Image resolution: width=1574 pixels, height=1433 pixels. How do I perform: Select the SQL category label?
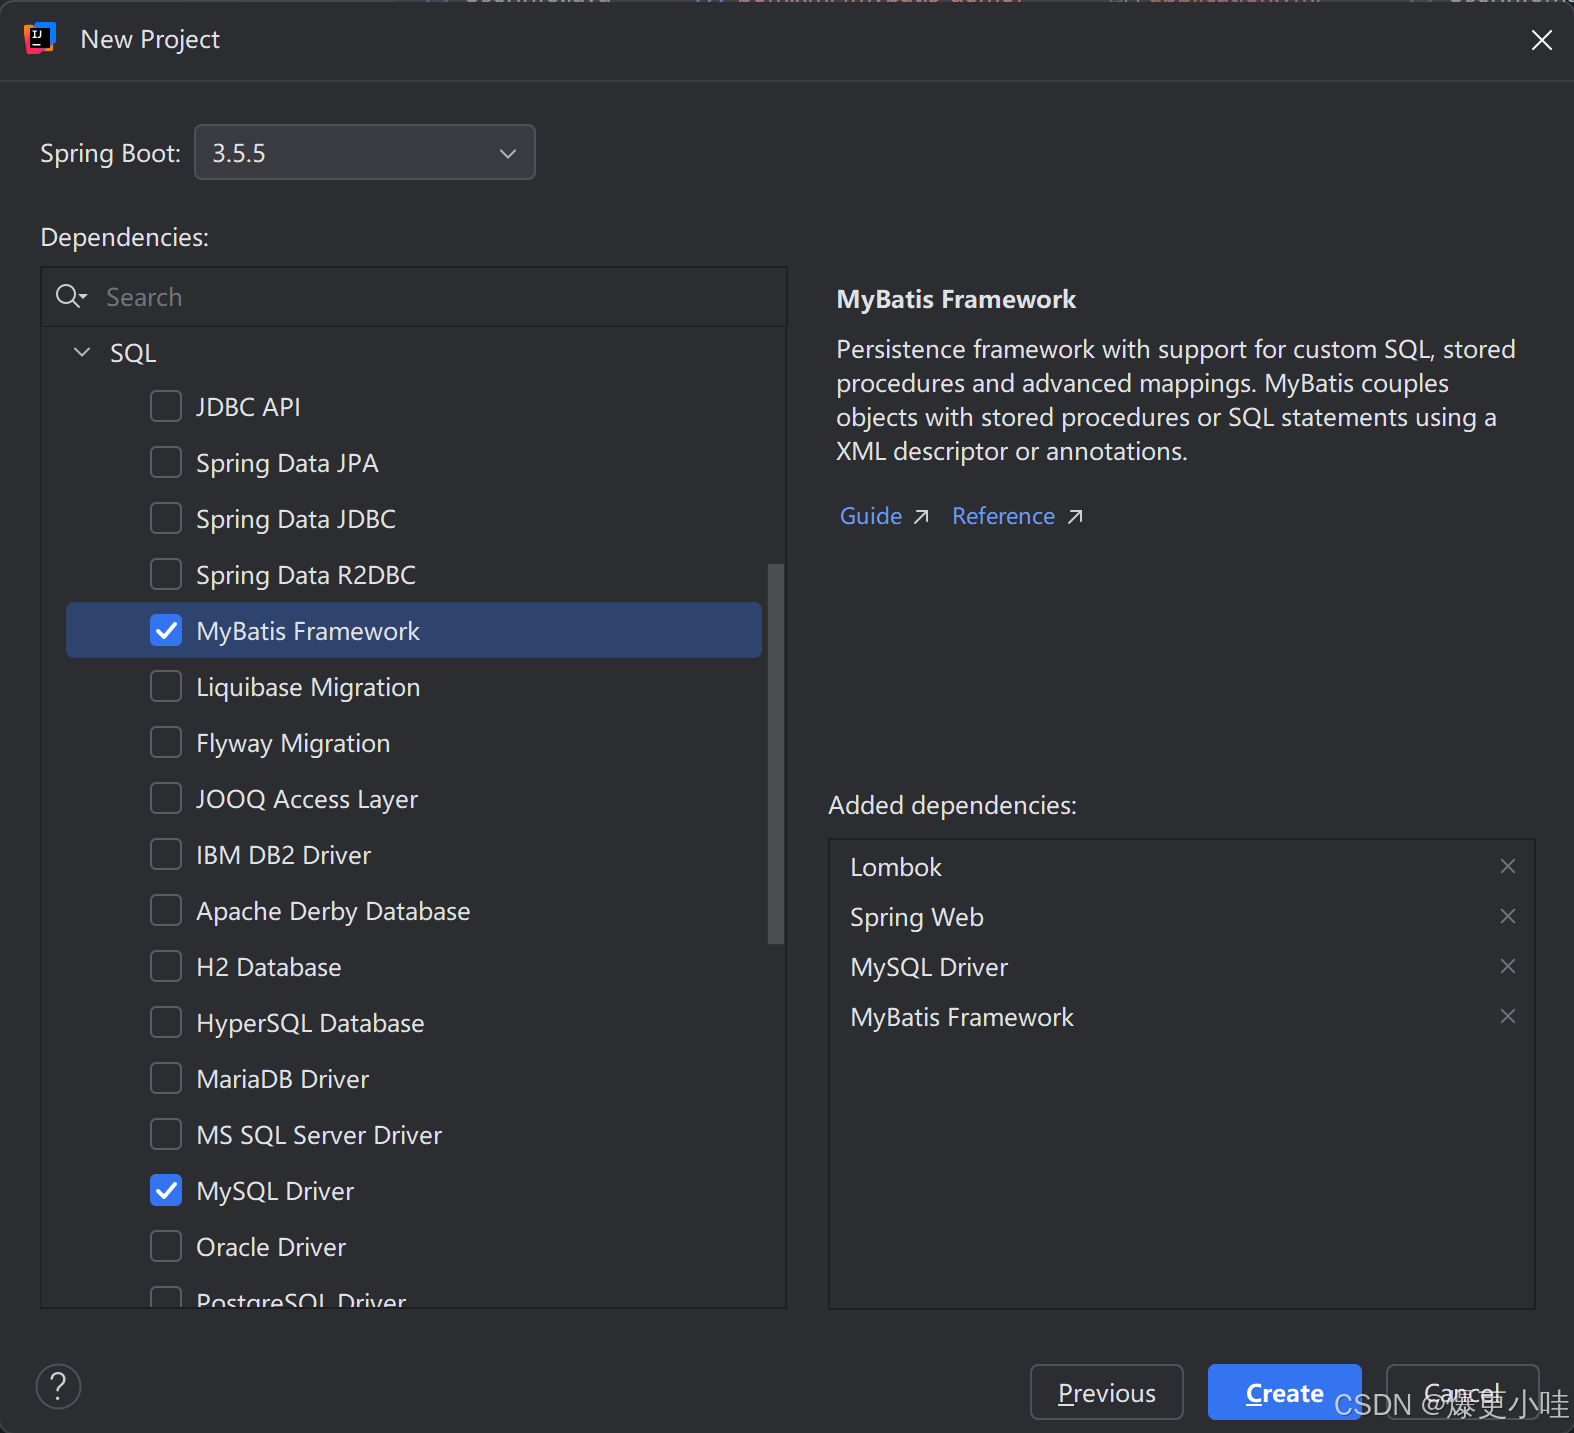click(133, 353)
